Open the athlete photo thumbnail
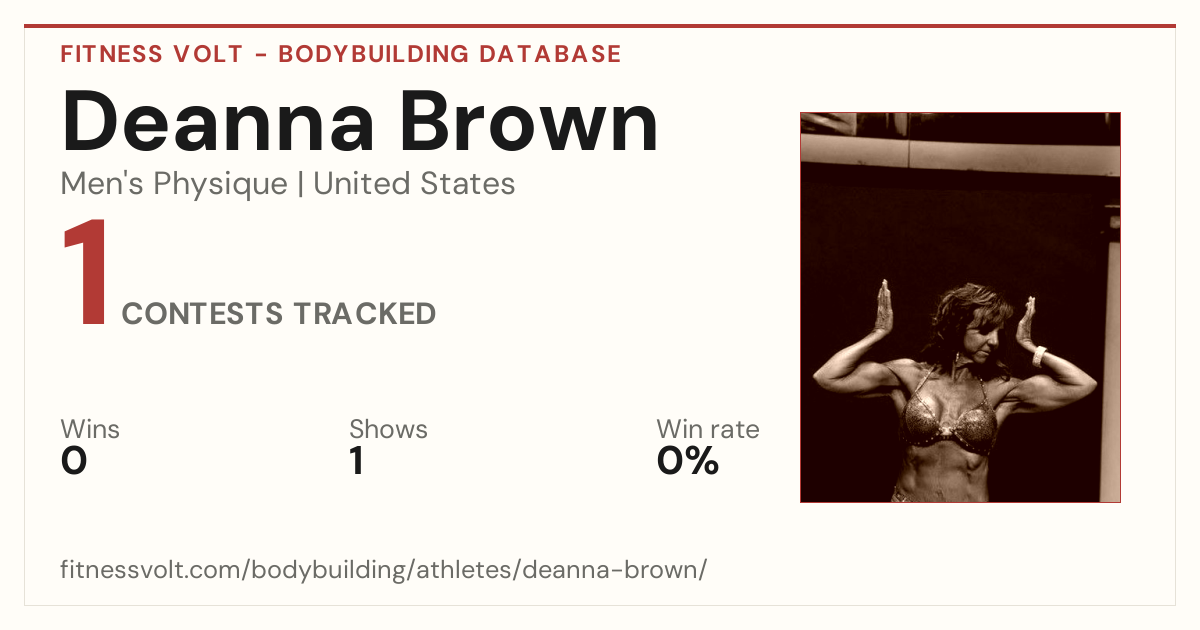The image size is (1200, 630). (960, 307)
